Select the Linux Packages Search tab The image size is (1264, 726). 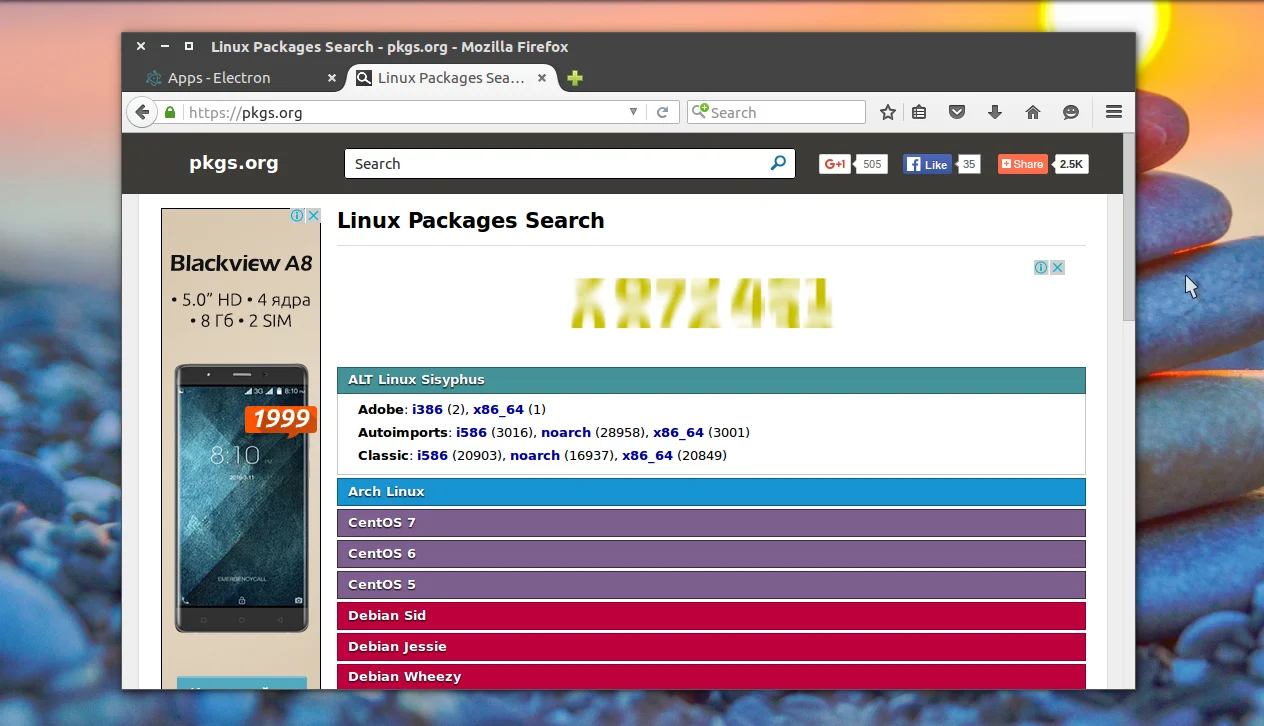click(x=452, y=78)
